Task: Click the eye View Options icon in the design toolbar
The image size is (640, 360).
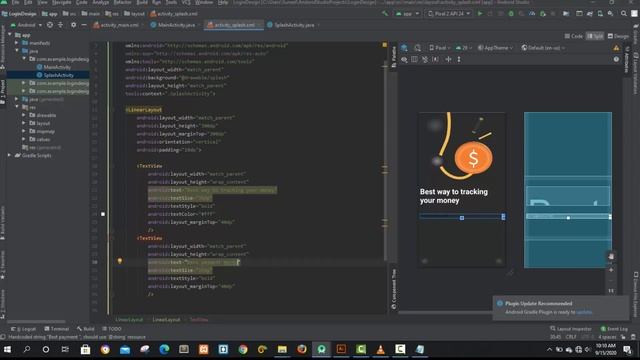Action: (404, 59)
